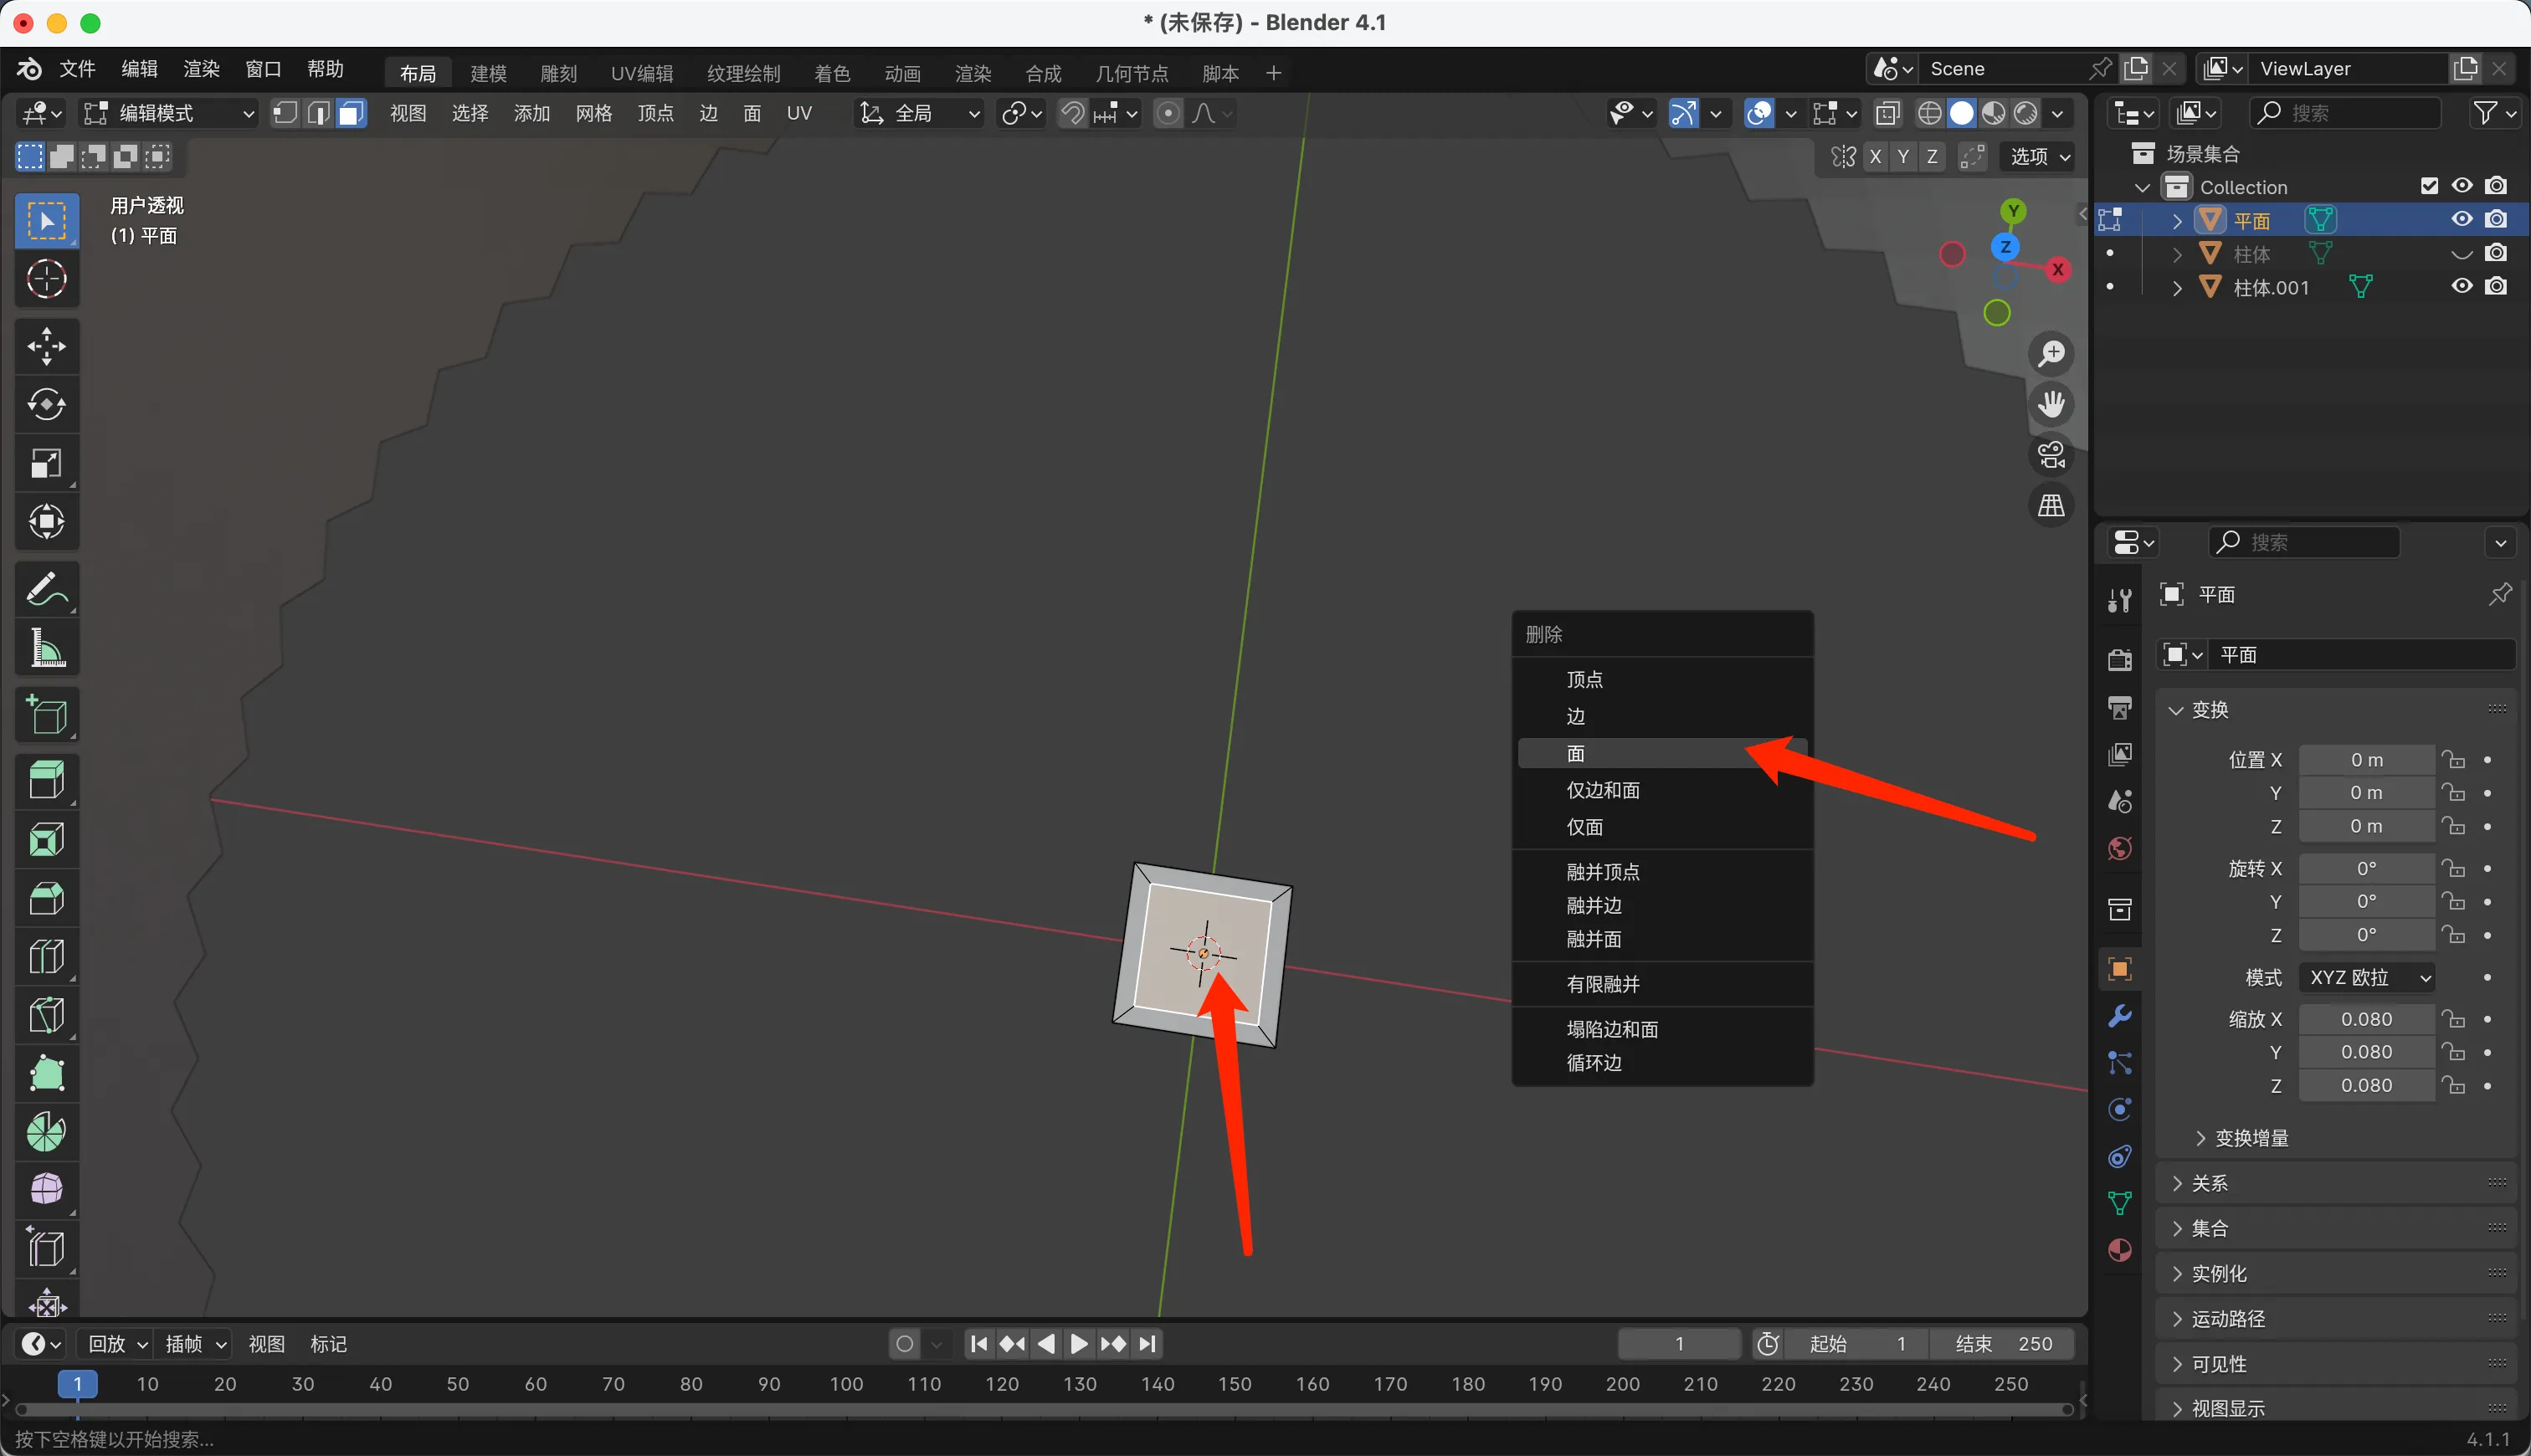2531x1456 pixels.
Task: Switch to the UV编辑 workspace tab
Action: pos(641,73)
